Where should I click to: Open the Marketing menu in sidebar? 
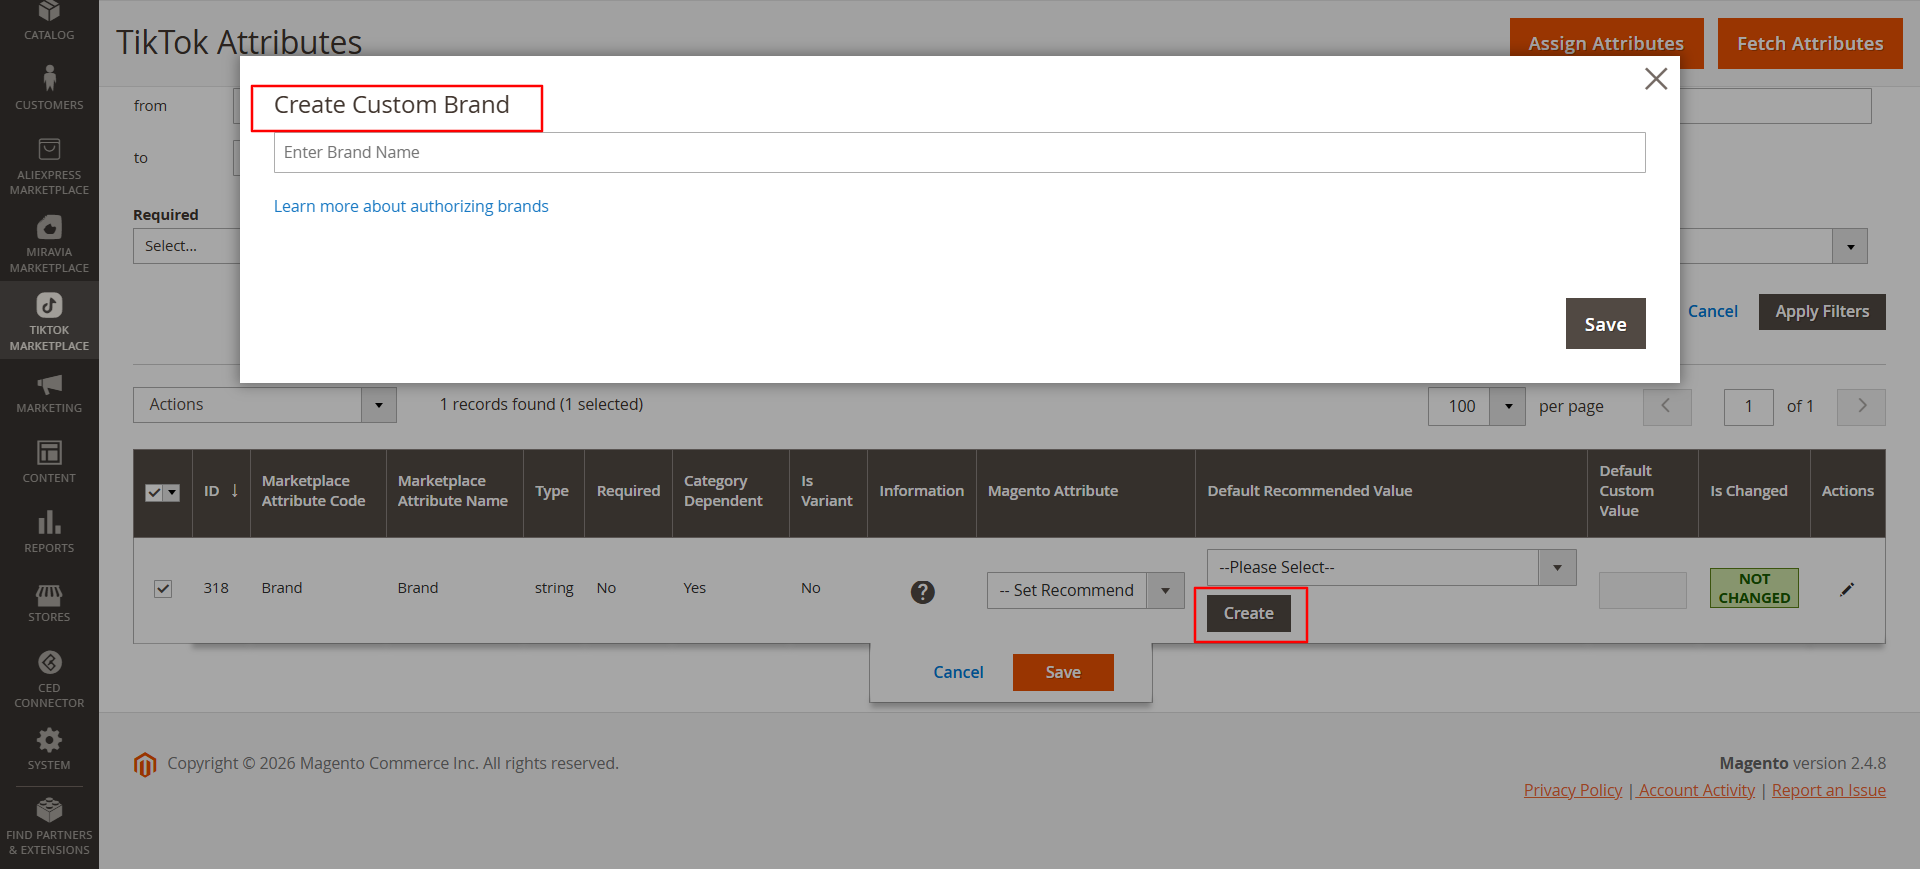[49, 393]
